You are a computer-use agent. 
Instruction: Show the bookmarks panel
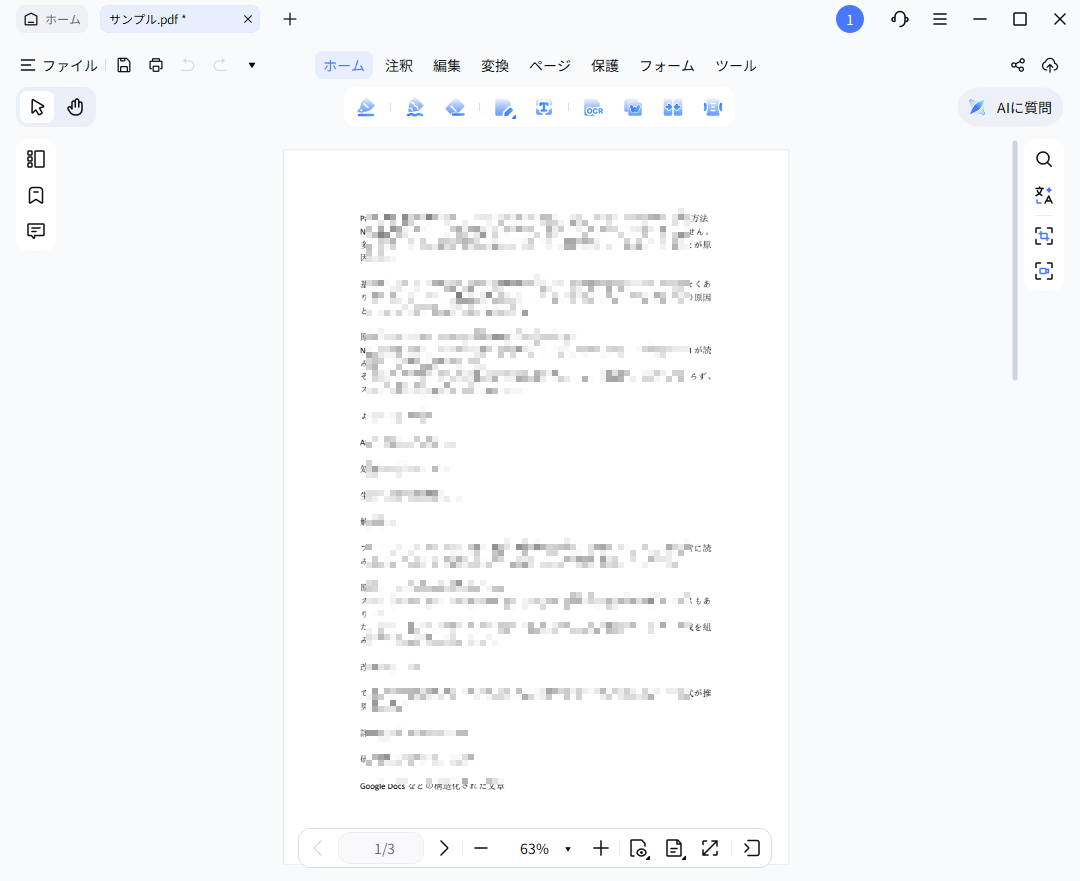36,195
